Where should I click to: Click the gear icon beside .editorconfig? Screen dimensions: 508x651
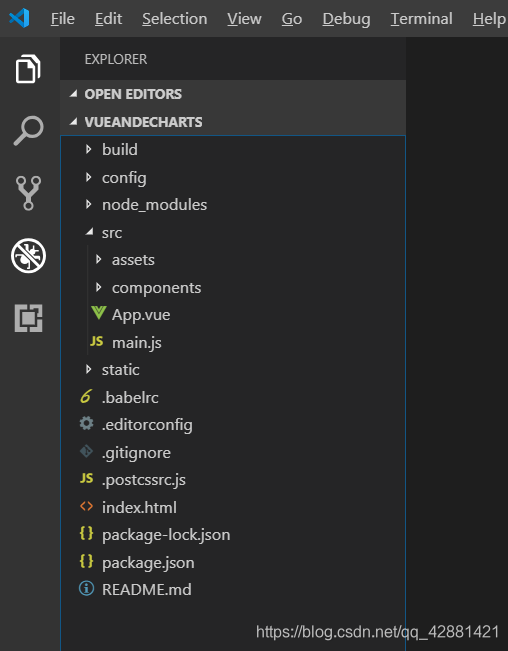(x=86, y=423)
